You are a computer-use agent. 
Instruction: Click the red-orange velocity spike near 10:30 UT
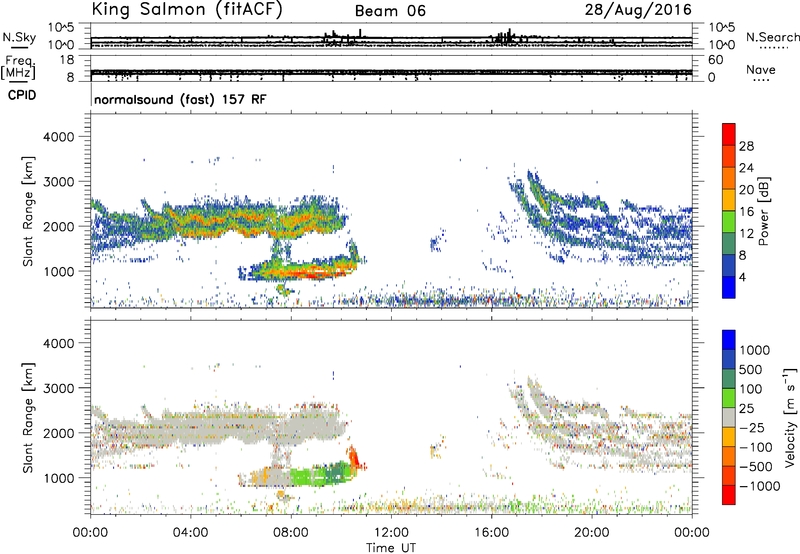353,458
